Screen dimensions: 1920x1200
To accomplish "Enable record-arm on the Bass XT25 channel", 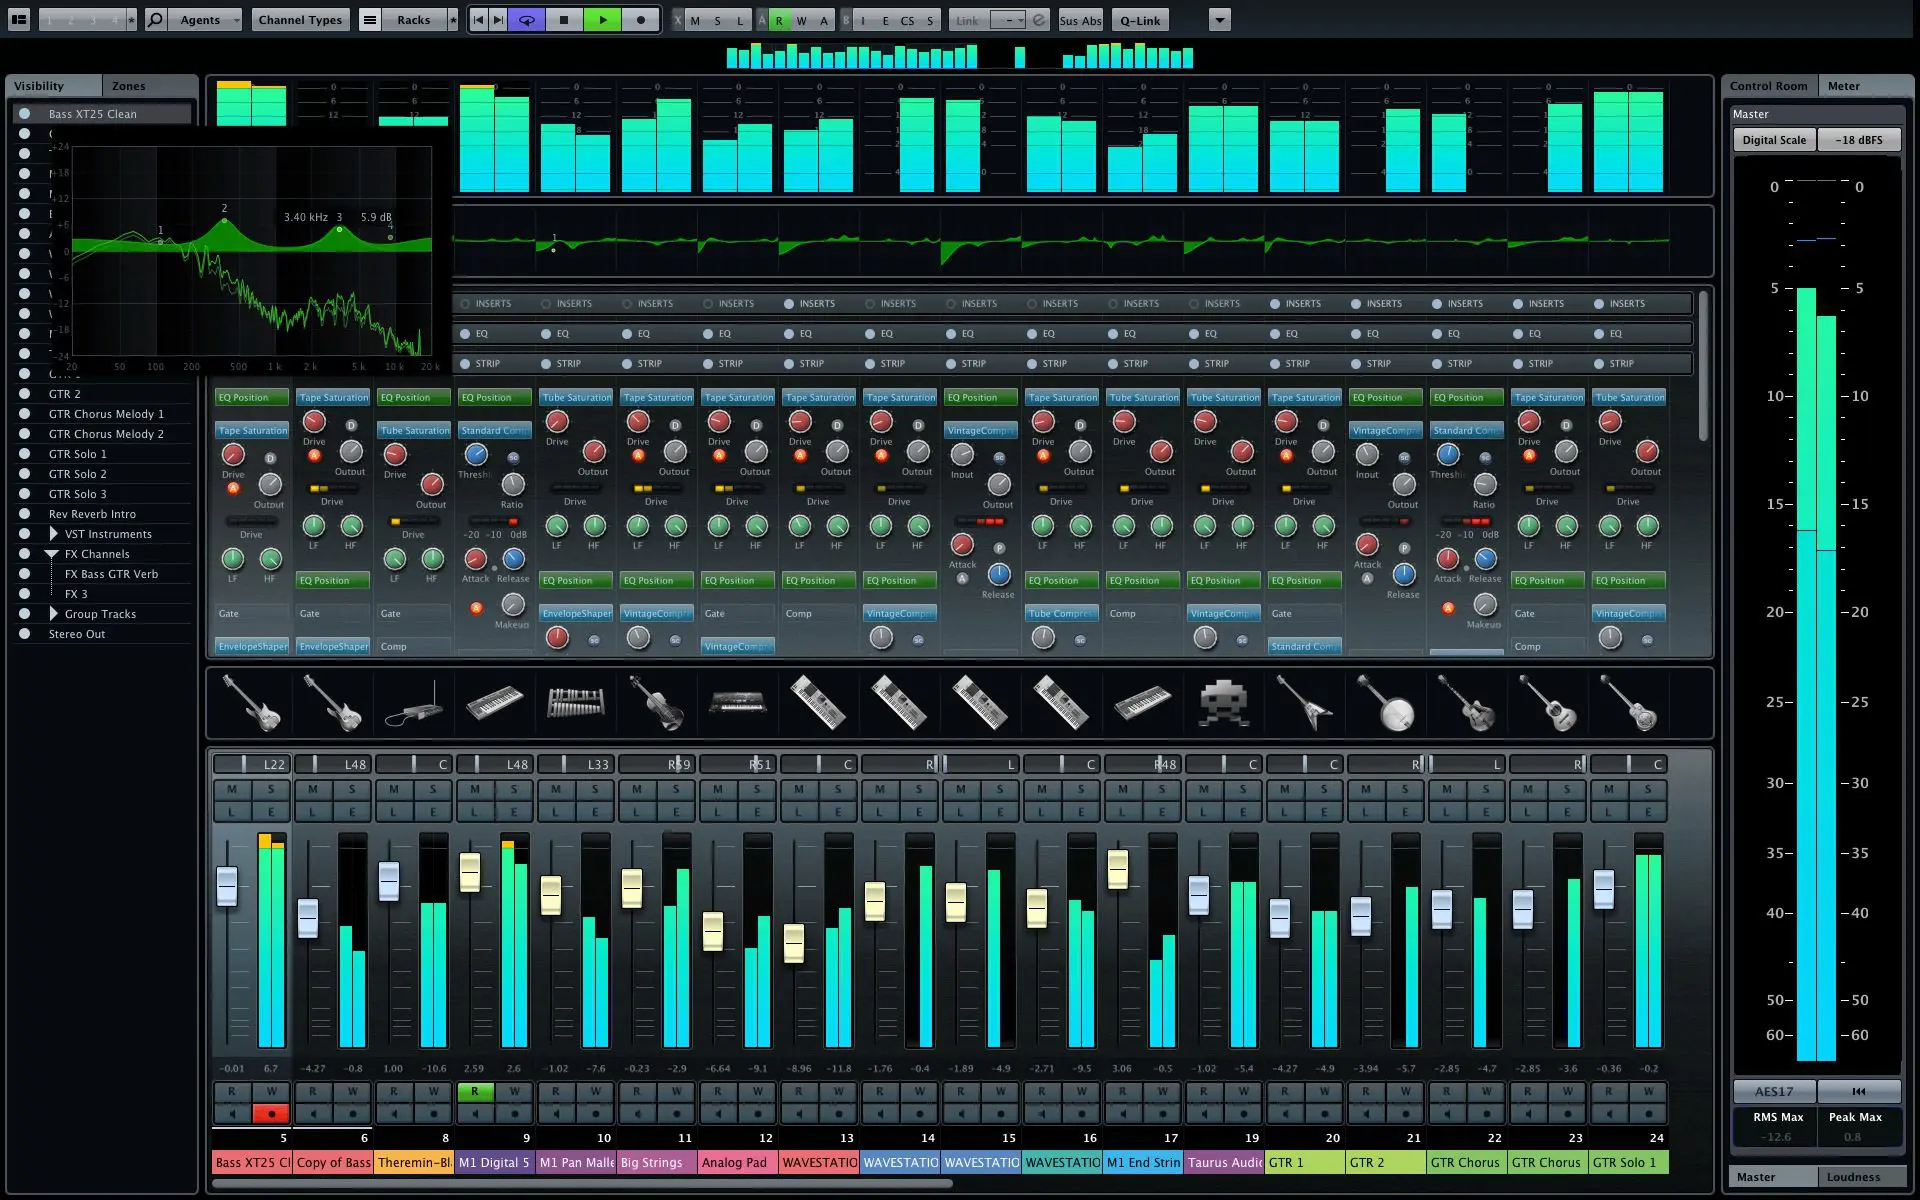I will pos(271,1113).
